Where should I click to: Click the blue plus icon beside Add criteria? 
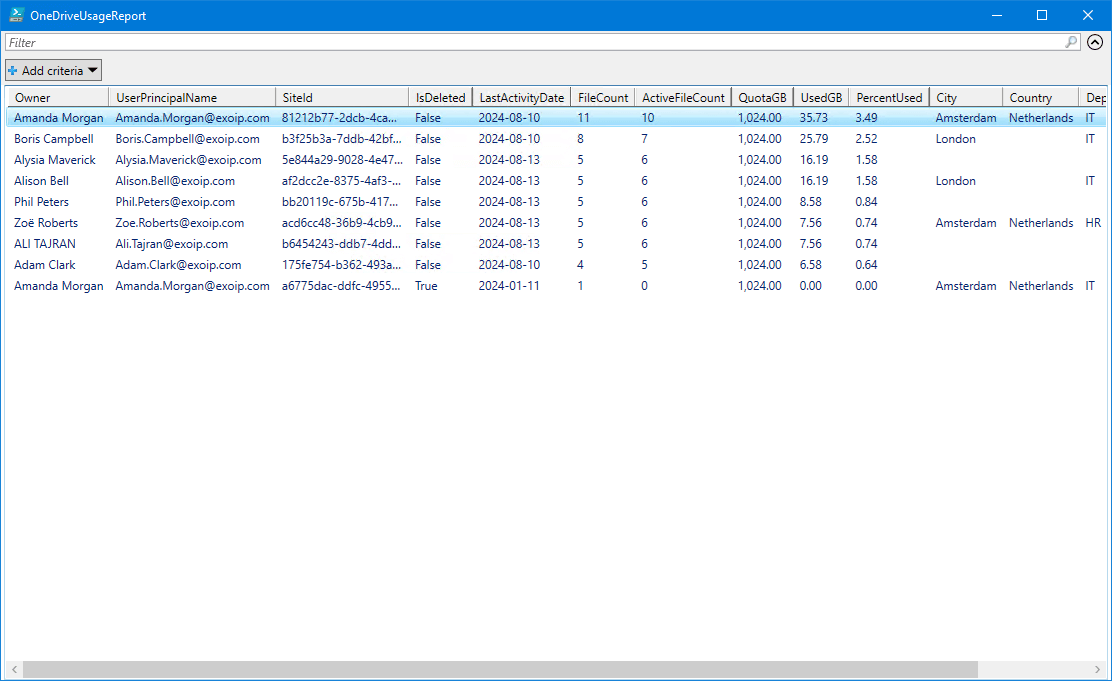point(13,70)
